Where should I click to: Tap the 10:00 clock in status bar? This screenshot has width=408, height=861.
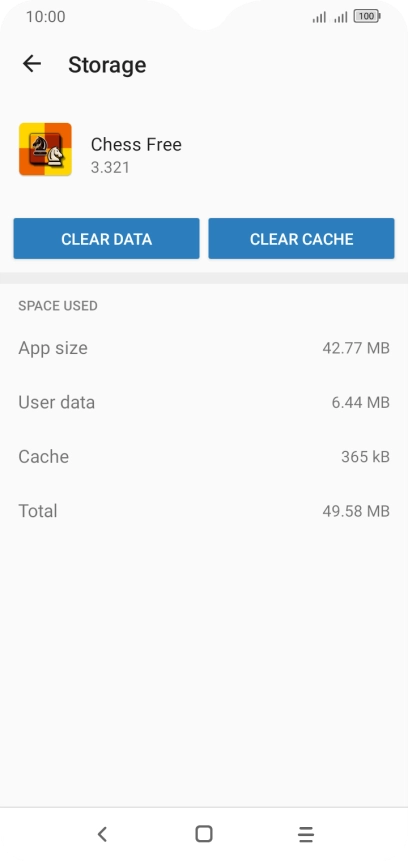click(46, 16)
